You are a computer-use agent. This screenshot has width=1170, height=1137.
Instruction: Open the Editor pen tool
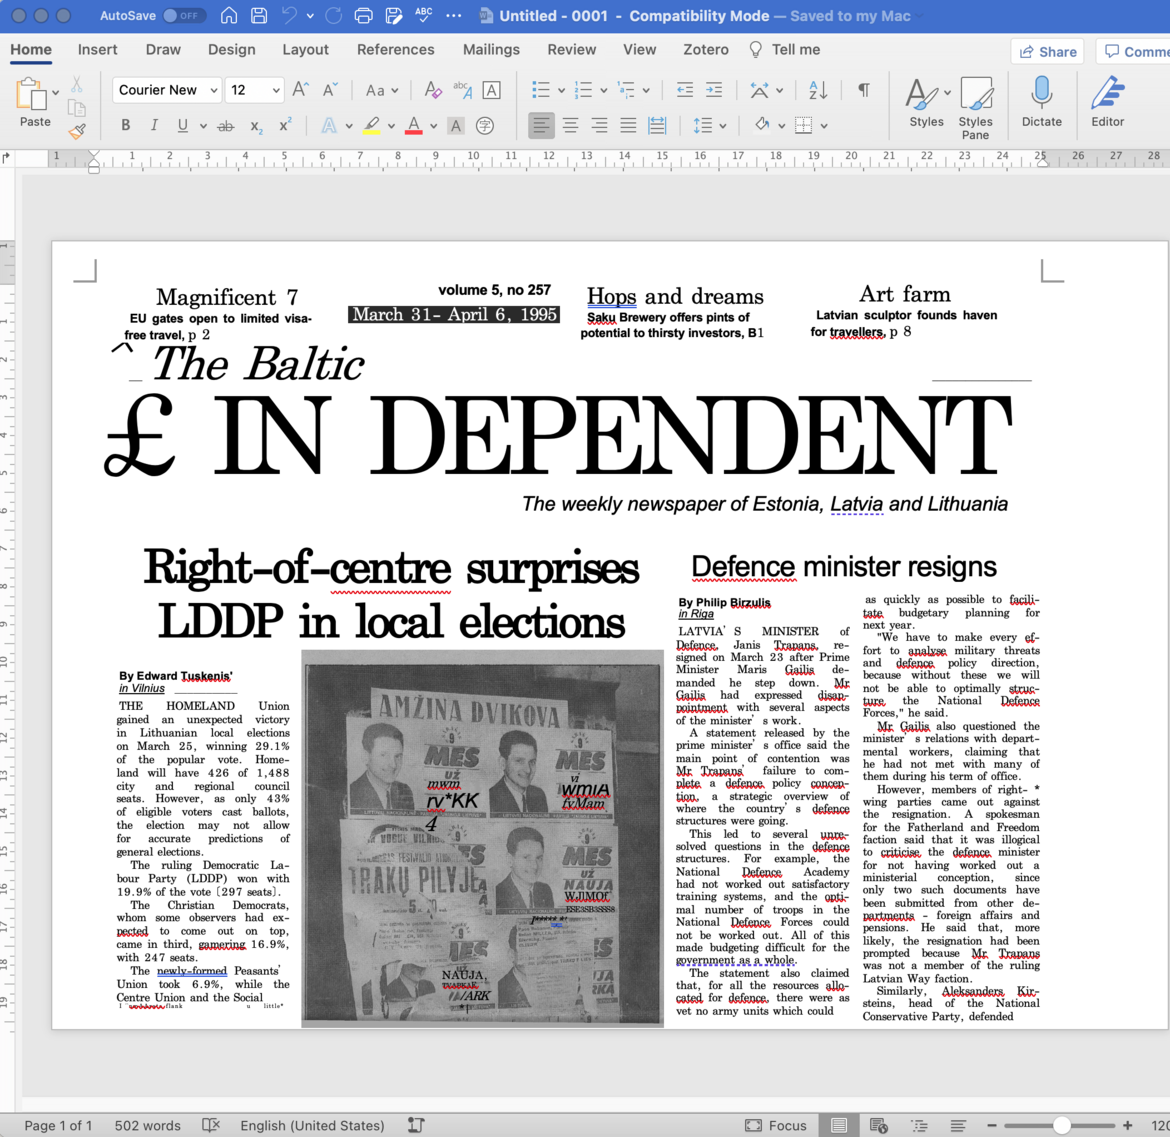[x=1107, y=101]
